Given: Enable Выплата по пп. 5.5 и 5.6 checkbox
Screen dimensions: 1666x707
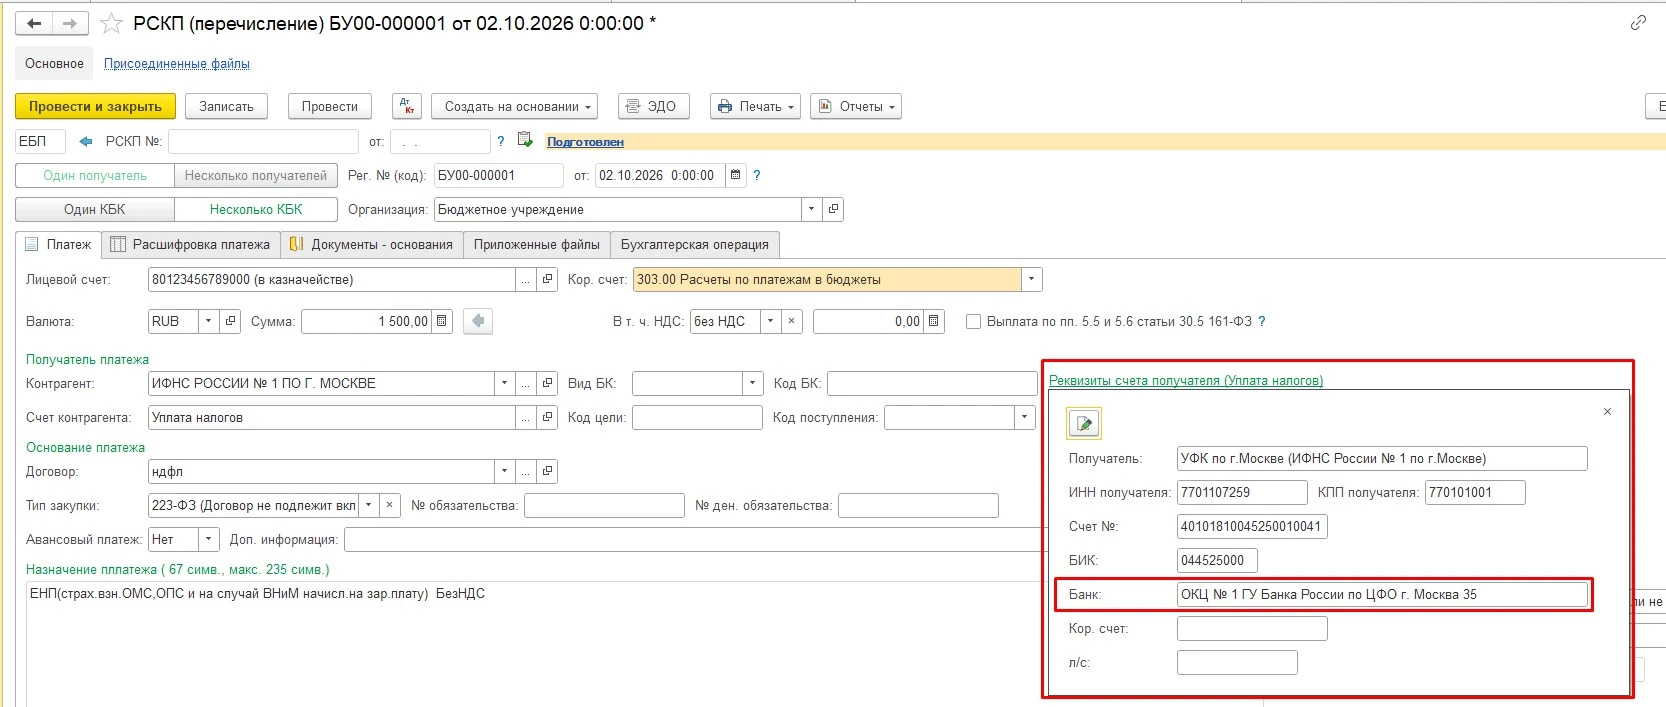Looking at the screenshot, I should (973, 322).
